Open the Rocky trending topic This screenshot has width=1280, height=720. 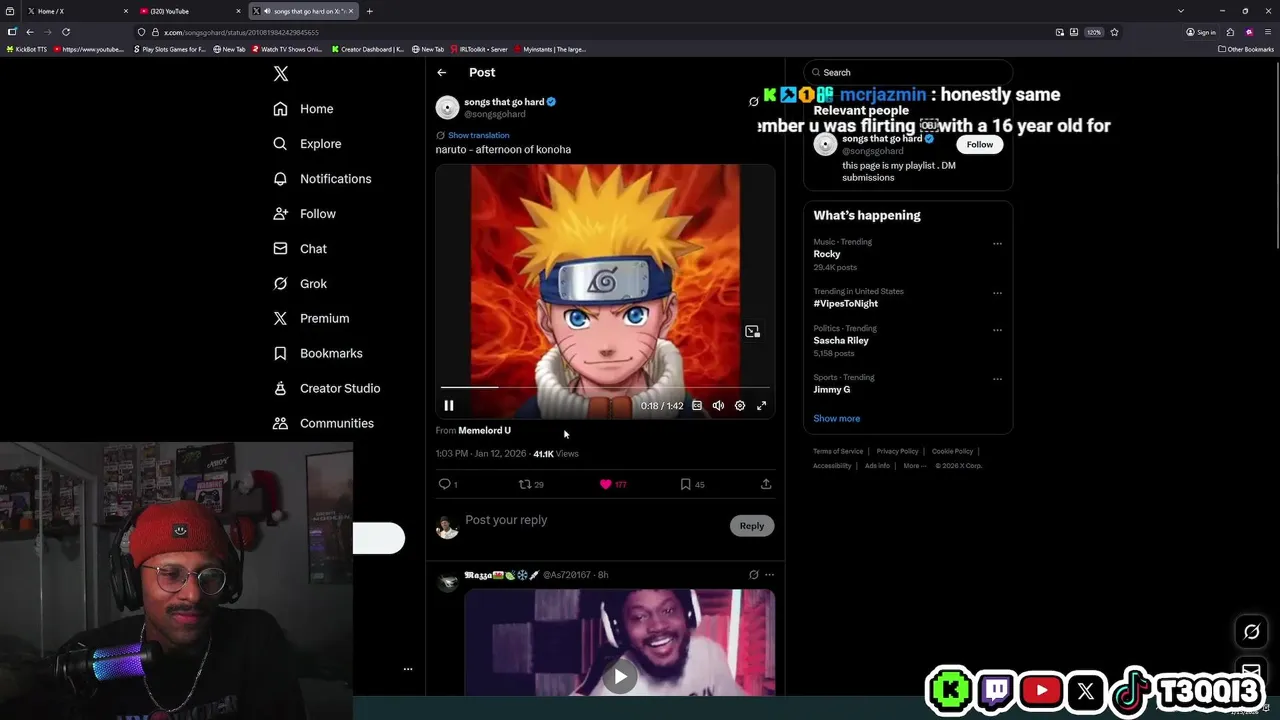click(x=827, y=254)
